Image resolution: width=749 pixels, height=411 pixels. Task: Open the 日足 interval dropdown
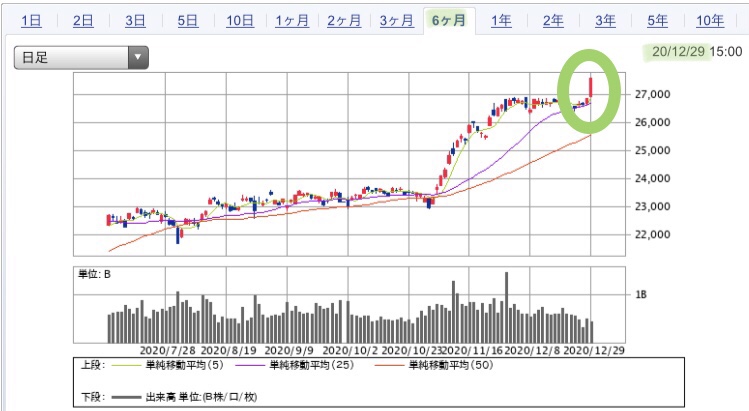point(81,57)
